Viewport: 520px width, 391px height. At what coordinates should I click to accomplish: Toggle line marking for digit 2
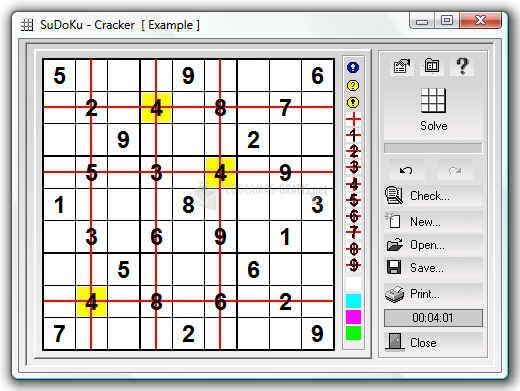point(353,151)
